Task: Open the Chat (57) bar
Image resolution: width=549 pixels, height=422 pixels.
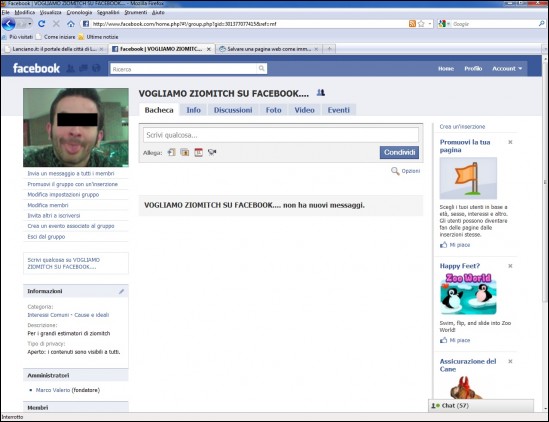Action: [481, 406]
